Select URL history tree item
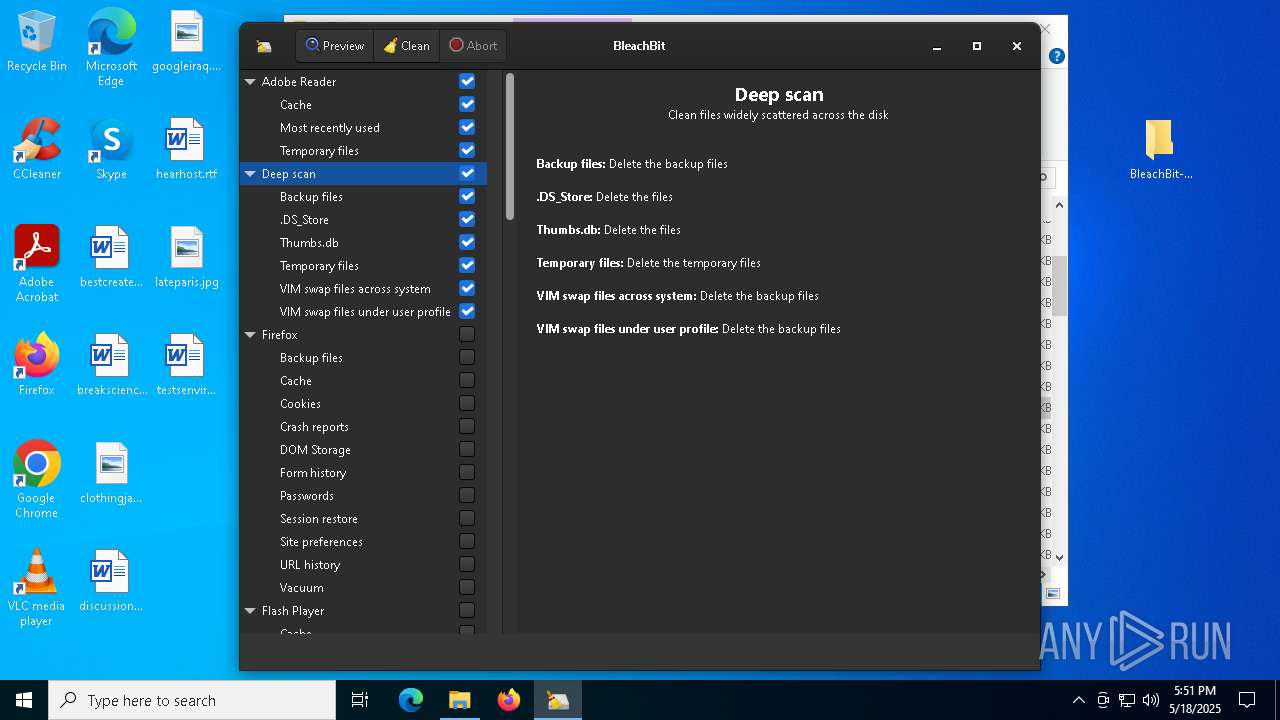The height and width of the screenshot is (720, 1280). pyautogui.click(x=310, y=565)
